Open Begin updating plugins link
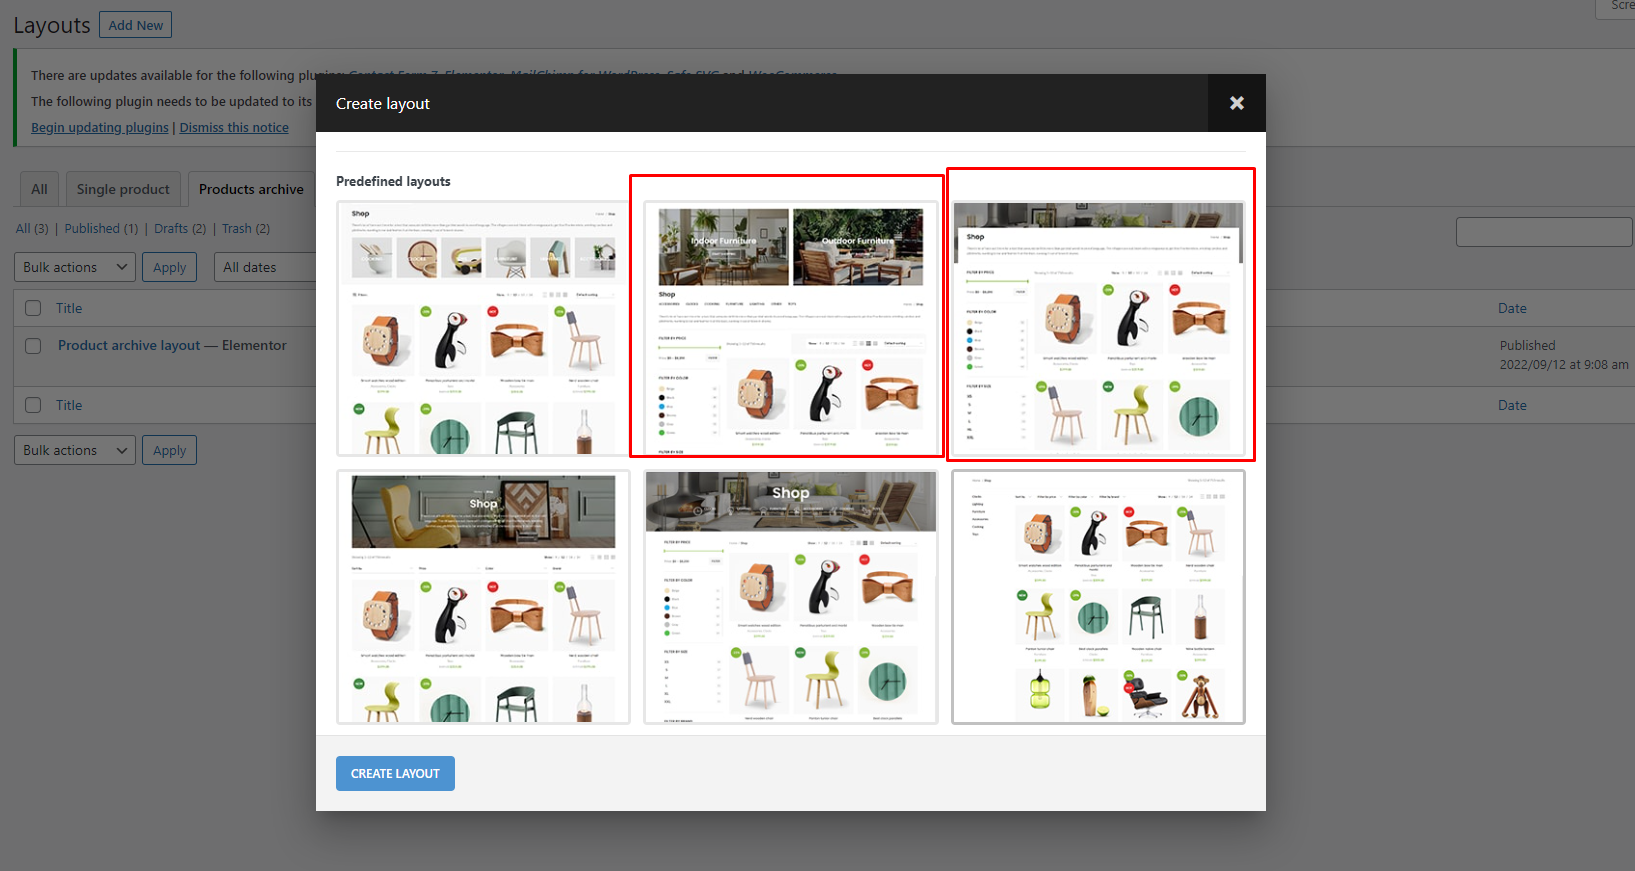The width and height of the screenshot is (1635, 871). coord(100,127)
